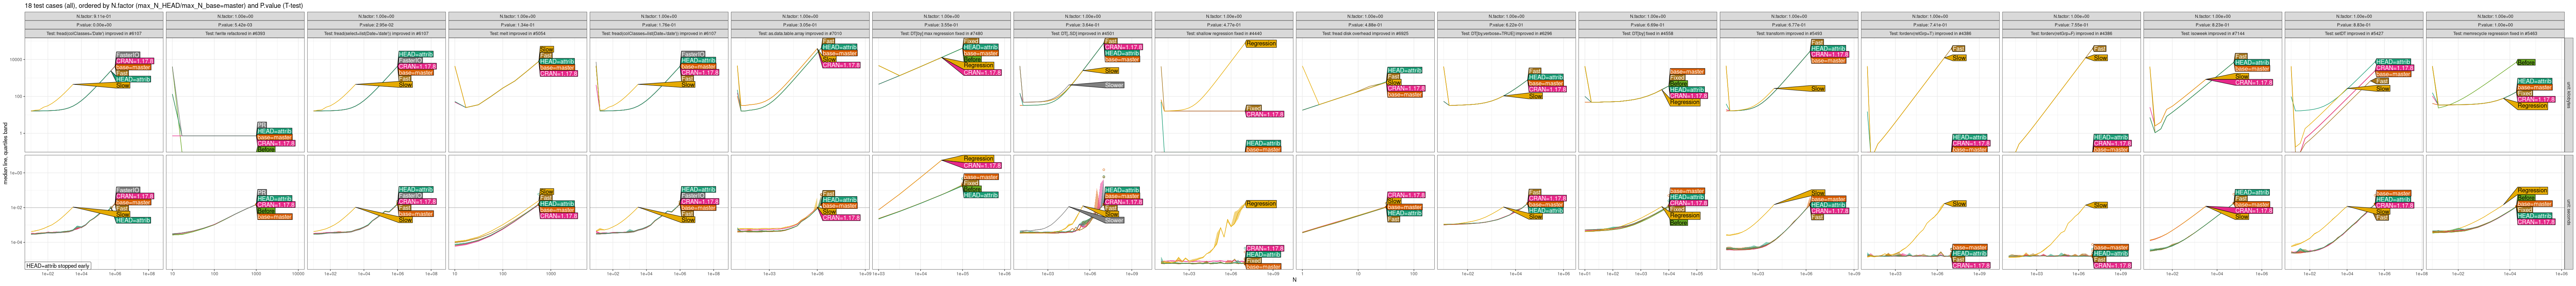This screenshot has height=286, width=2576.
Task: Select the DT[,.SD] improved in #4501 header
Action: pos(1083,33)
